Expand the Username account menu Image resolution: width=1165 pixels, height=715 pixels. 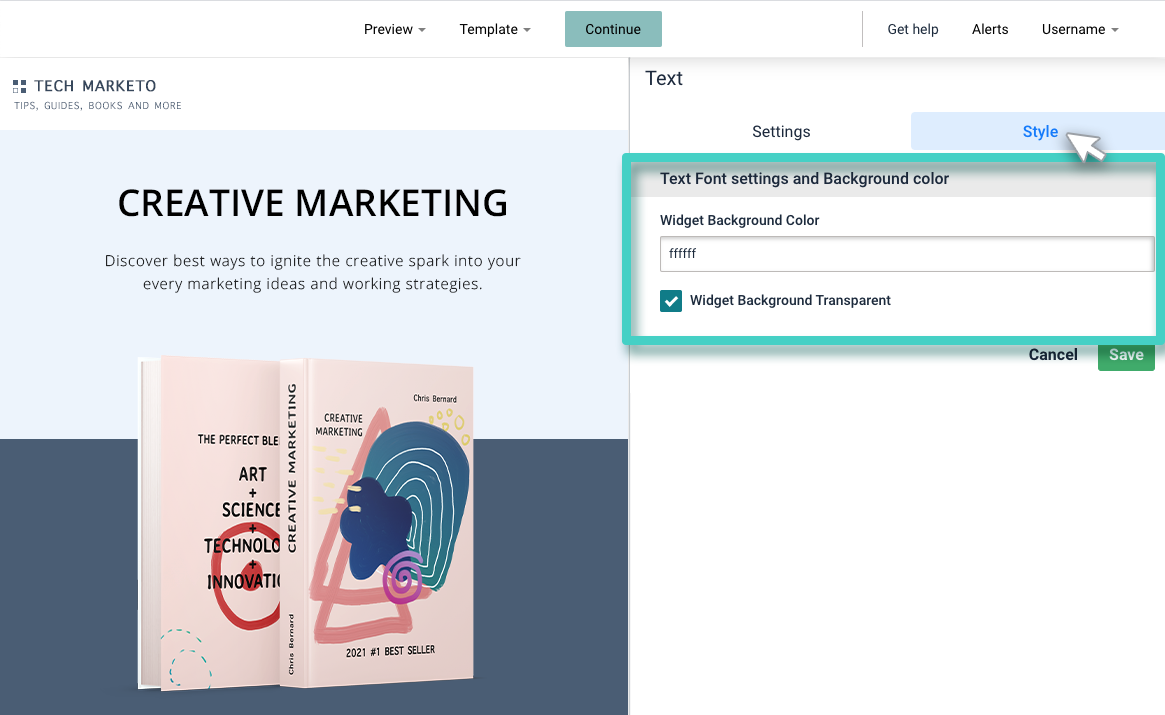point(1080,29)
